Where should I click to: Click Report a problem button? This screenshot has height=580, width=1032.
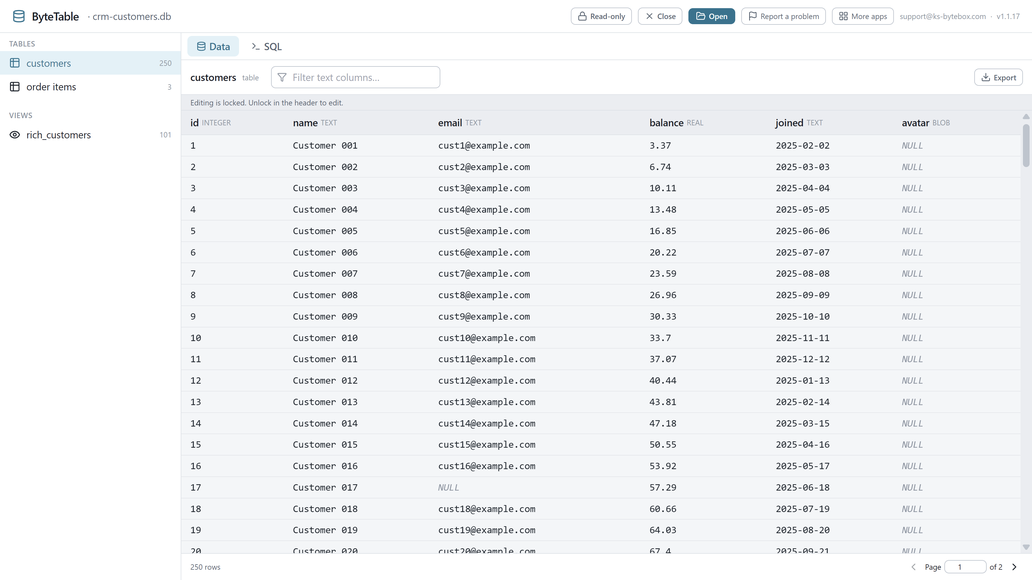click(783, 16)
